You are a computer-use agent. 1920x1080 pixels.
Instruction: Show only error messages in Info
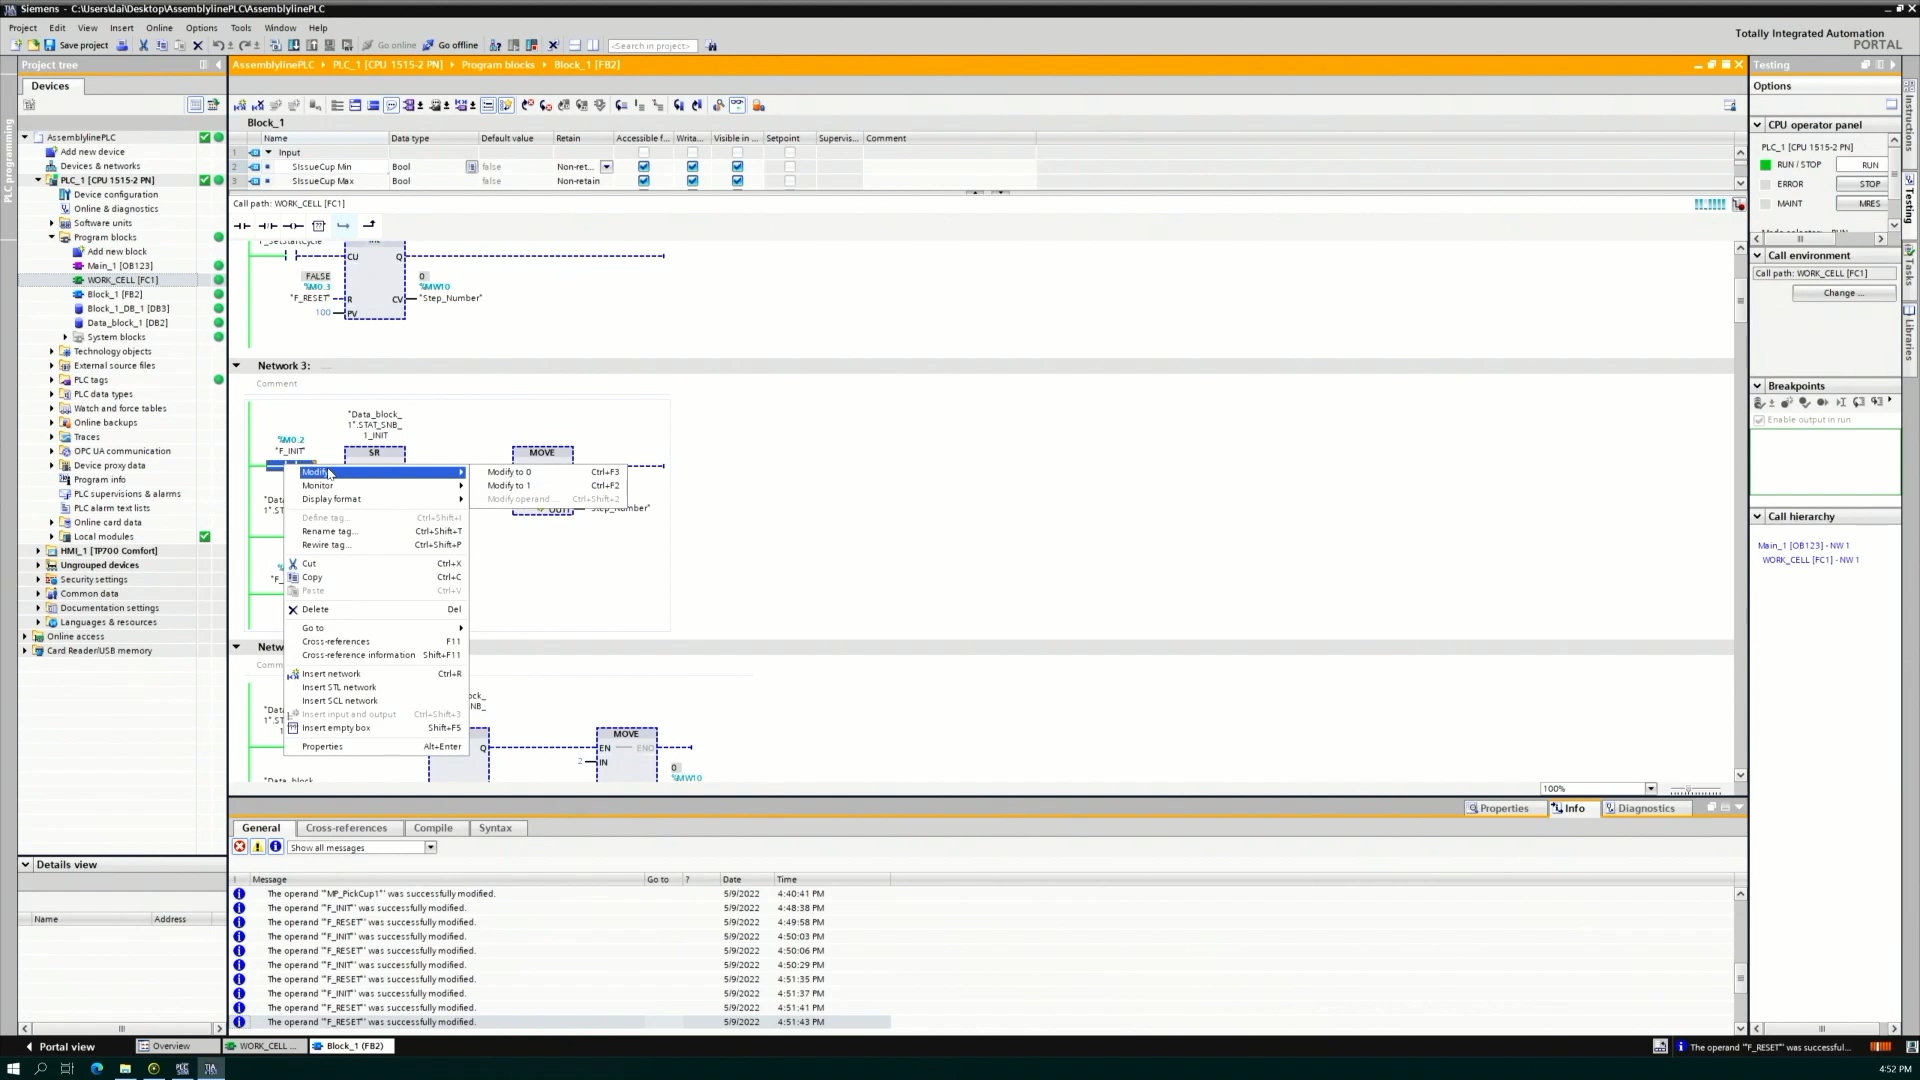click(240, 847)
